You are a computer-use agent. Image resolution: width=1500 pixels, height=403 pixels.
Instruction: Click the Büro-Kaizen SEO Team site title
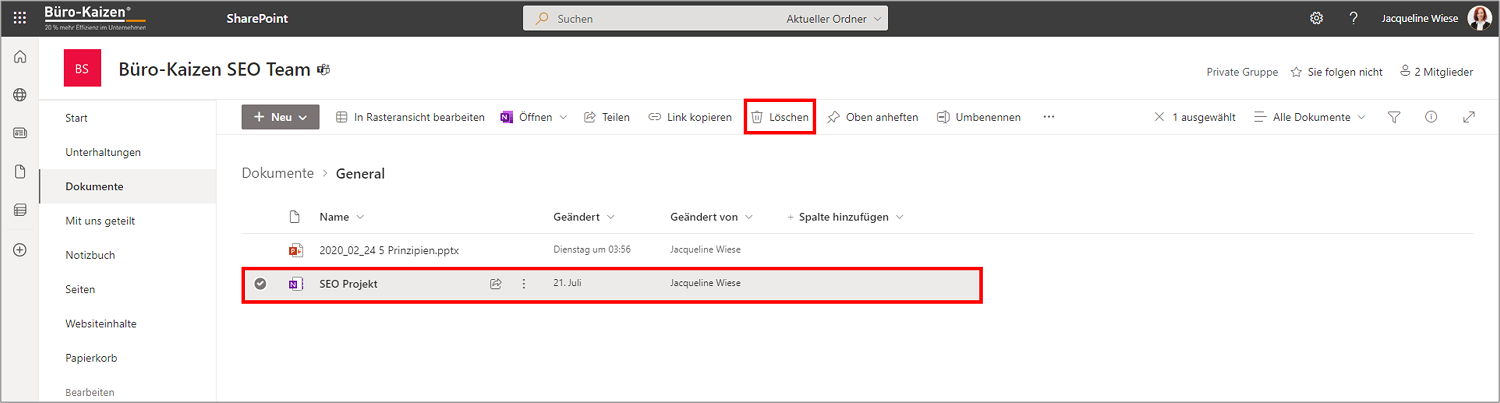(x=214, y=69)
